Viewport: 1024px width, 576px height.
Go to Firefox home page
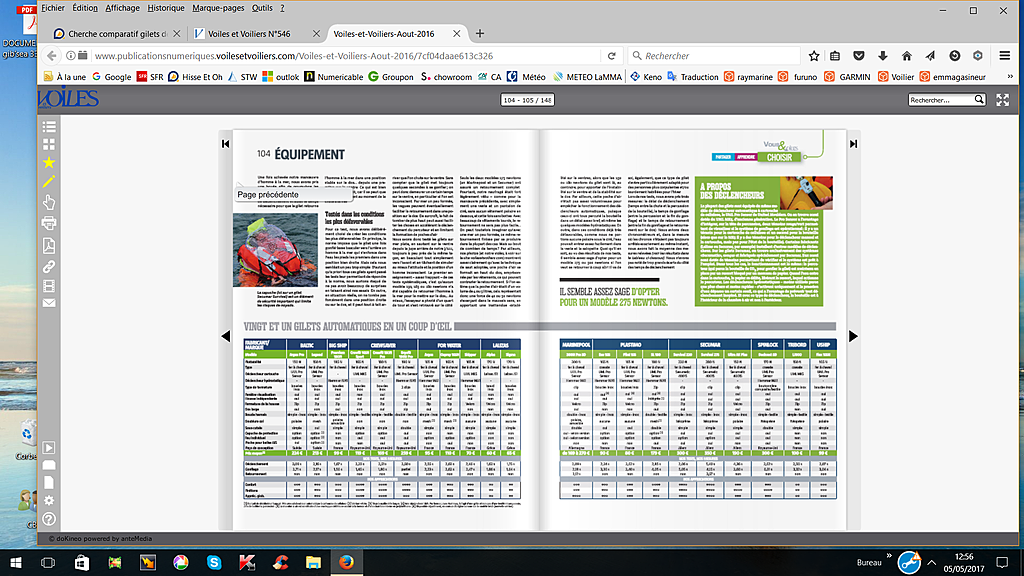click(906, 56)
